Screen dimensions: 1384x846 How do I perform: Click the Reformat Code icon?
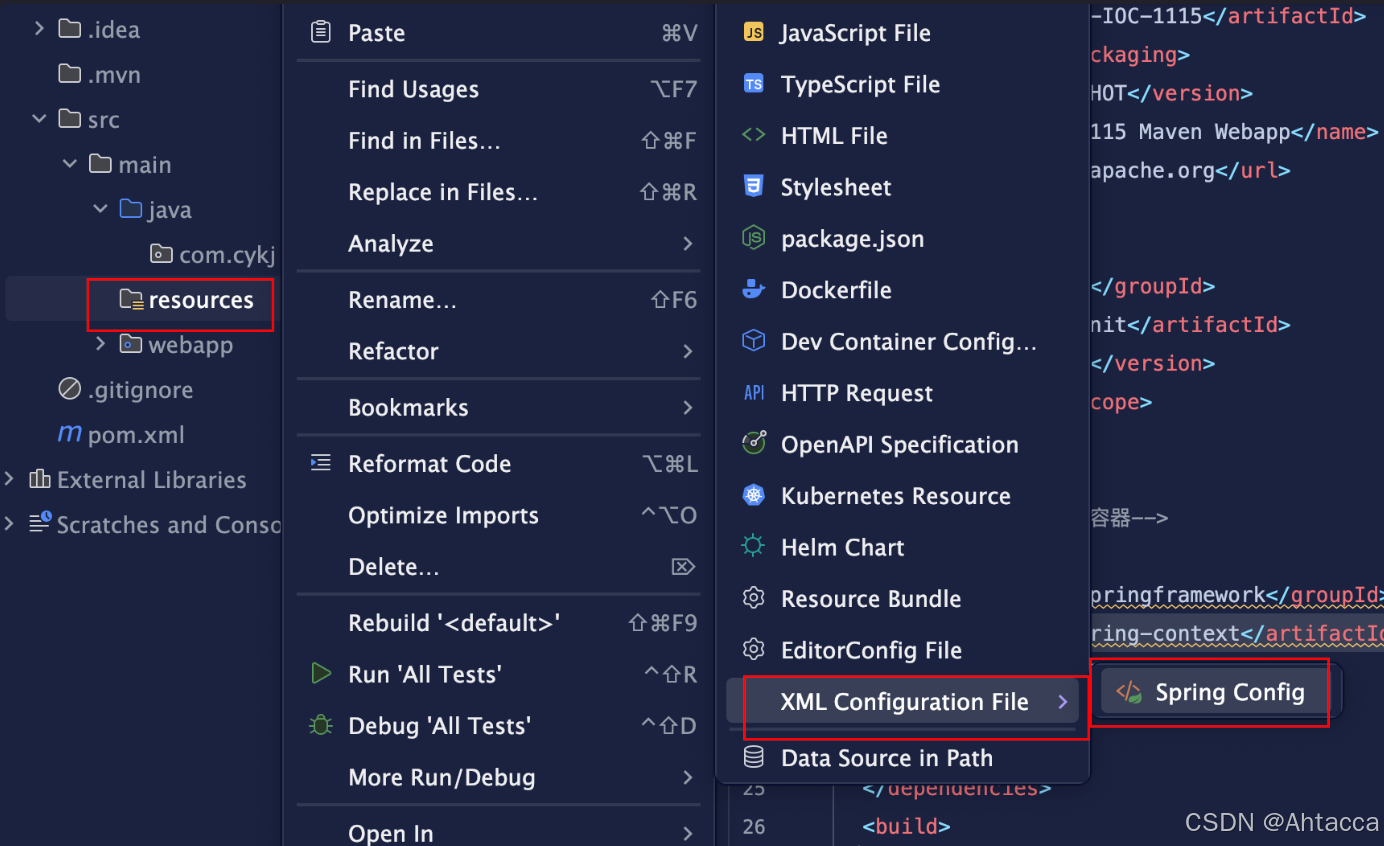pos(320,463)
